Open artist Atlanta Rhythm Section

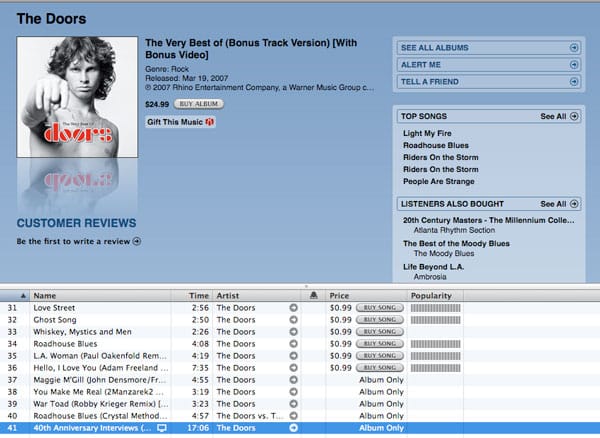click(454, 230)
